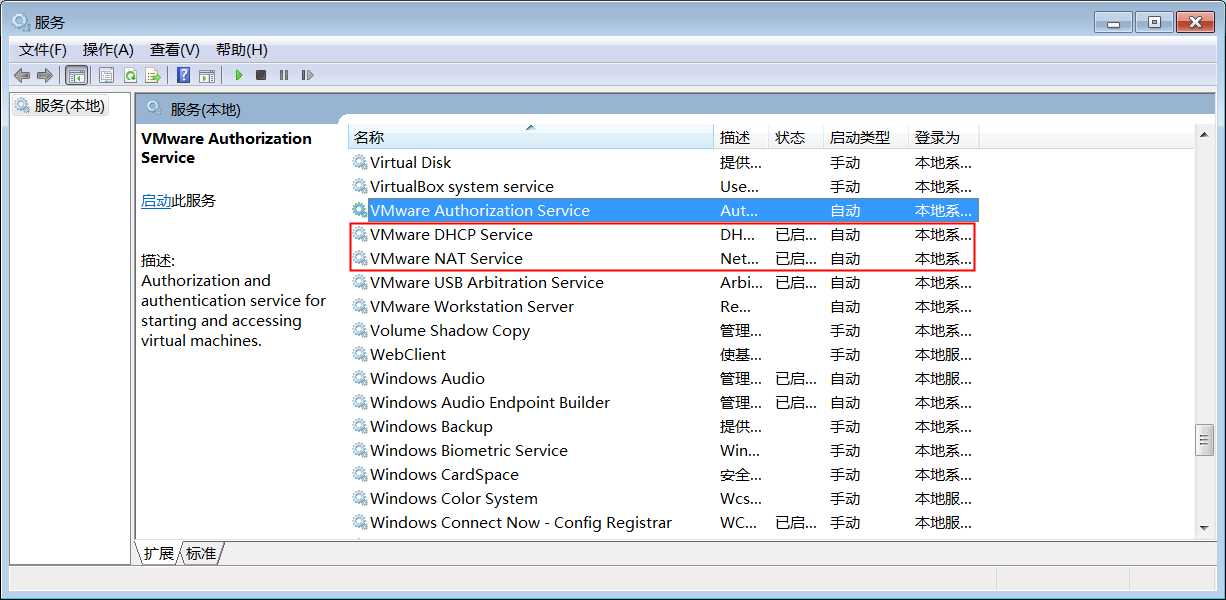1226x600 pixels.
Task: Click the services icon in the window title bar
Action: point(21,21)
